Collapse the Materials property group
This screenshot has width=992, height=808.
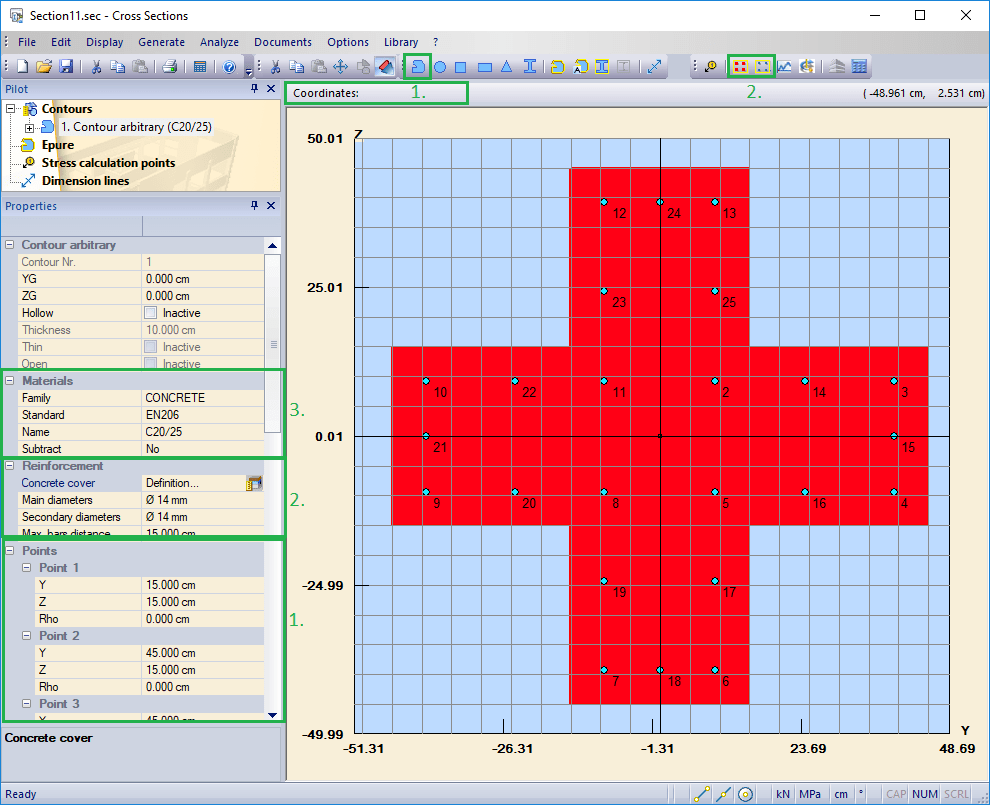click(11, 381)
